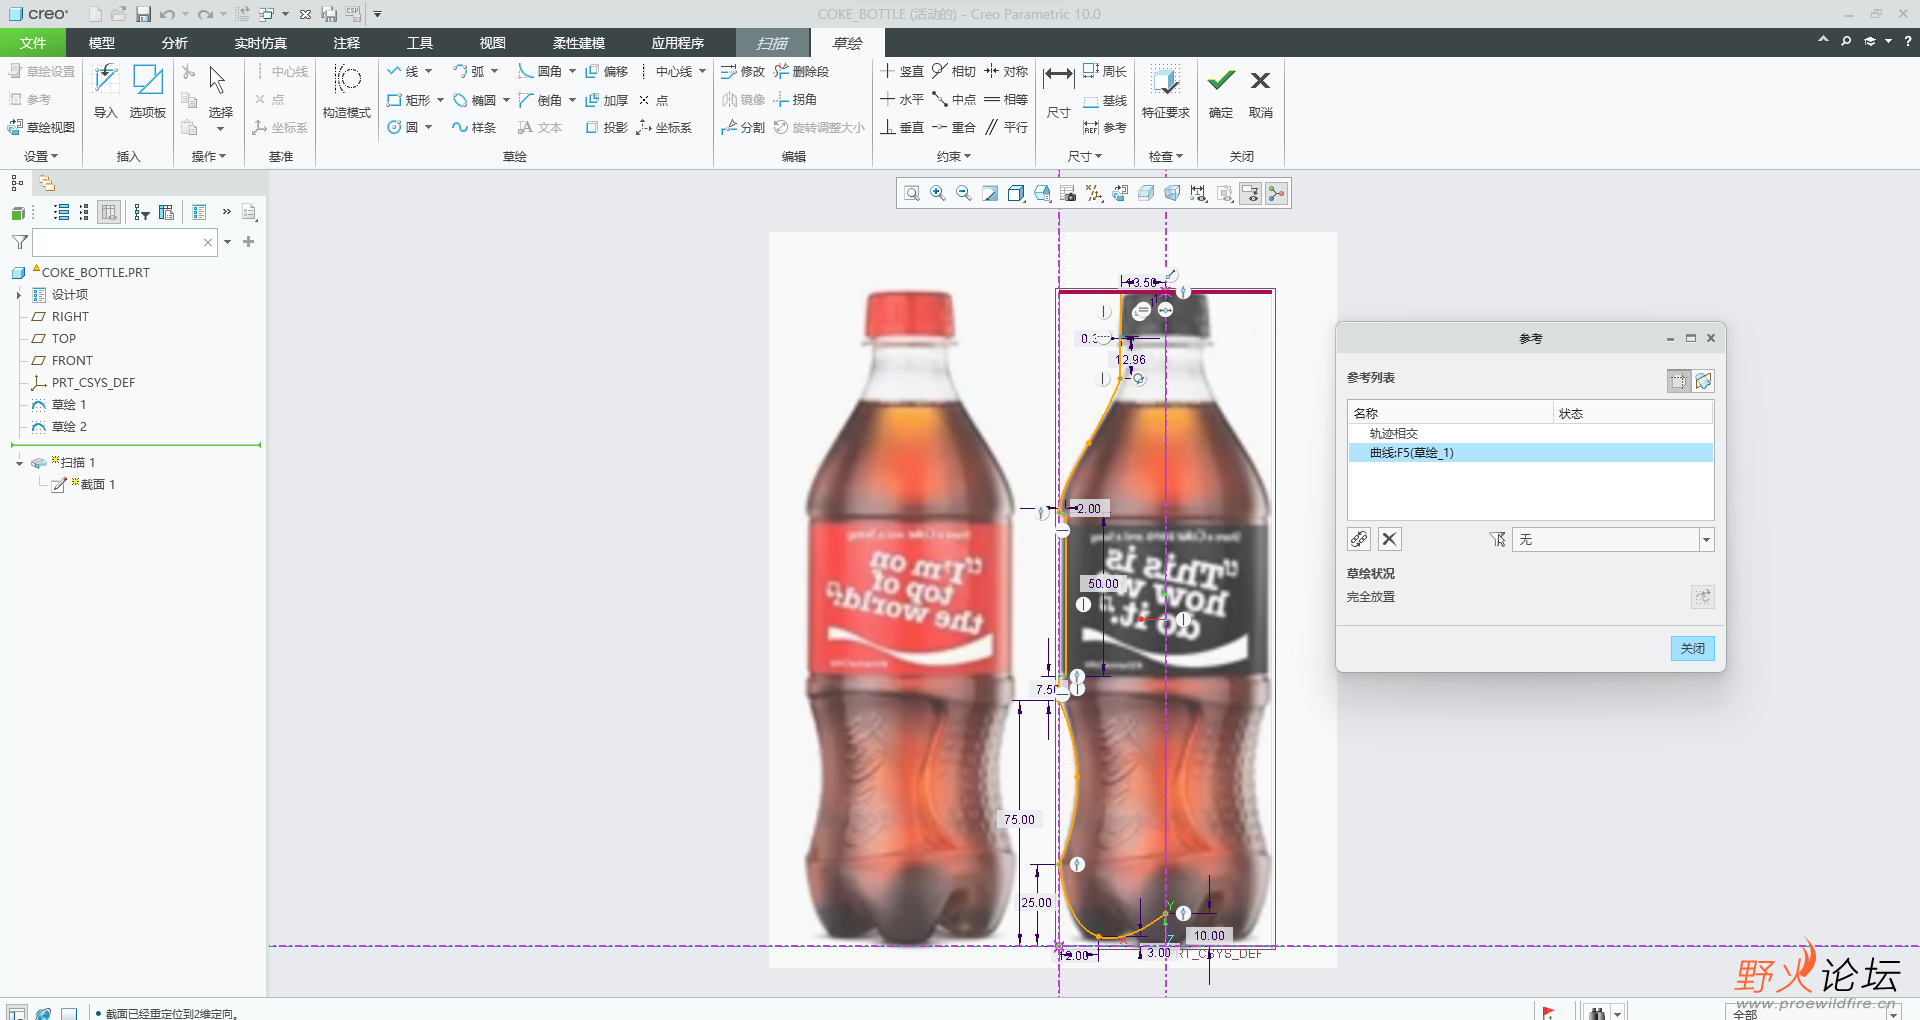Activate the 构造模式 construction mode icon
Viewport: 1920px width, 1020px height.
[x=347, y=91]
